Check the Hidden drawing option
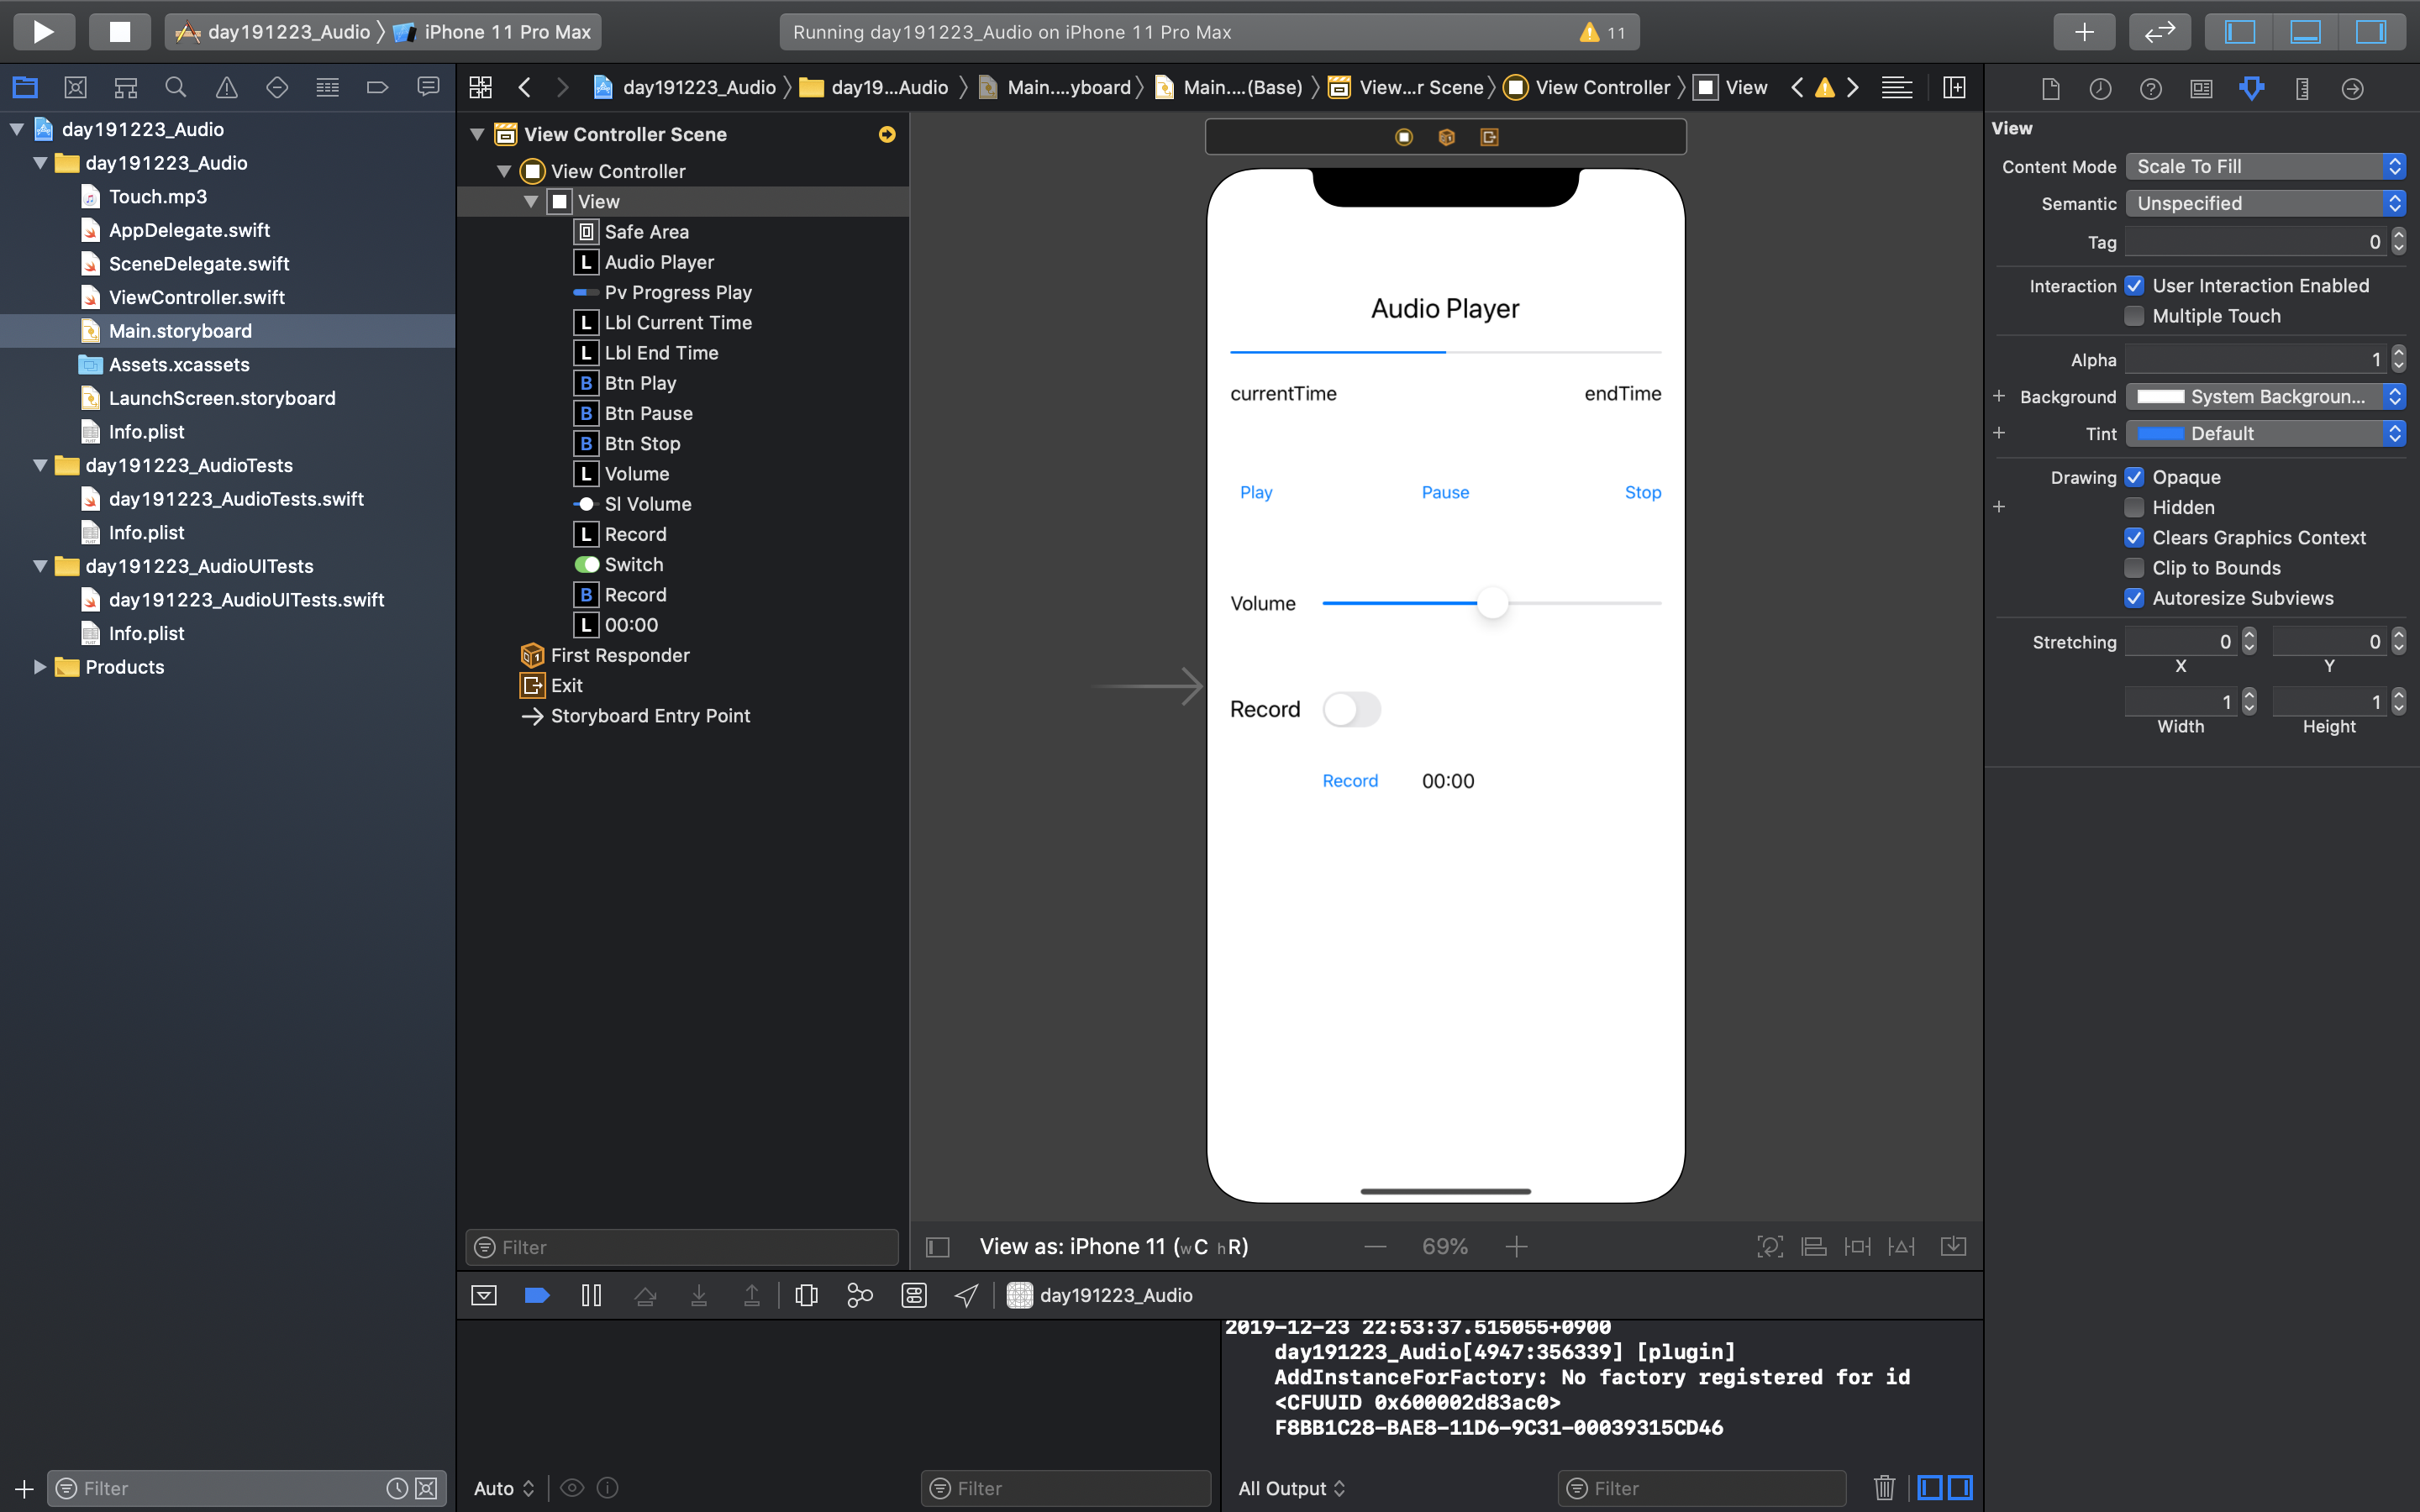 pos(2134,507)
